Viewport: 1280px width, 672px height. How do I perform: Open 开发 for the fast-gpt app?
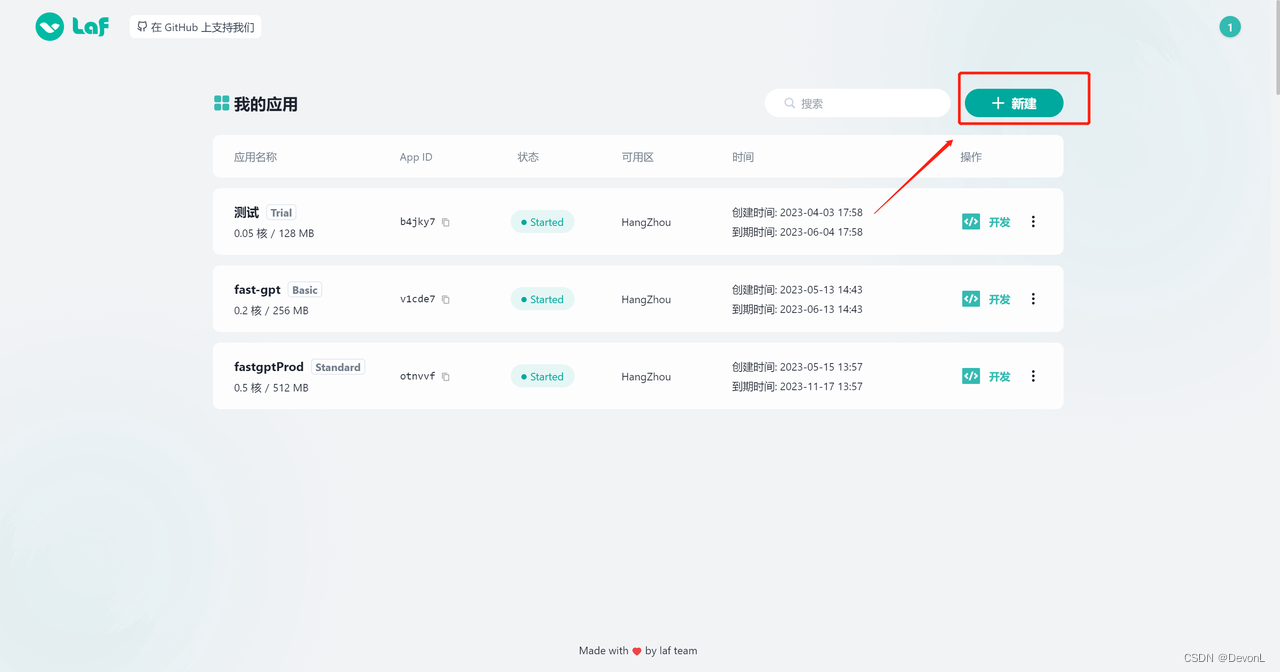click(x=999, y=299)
